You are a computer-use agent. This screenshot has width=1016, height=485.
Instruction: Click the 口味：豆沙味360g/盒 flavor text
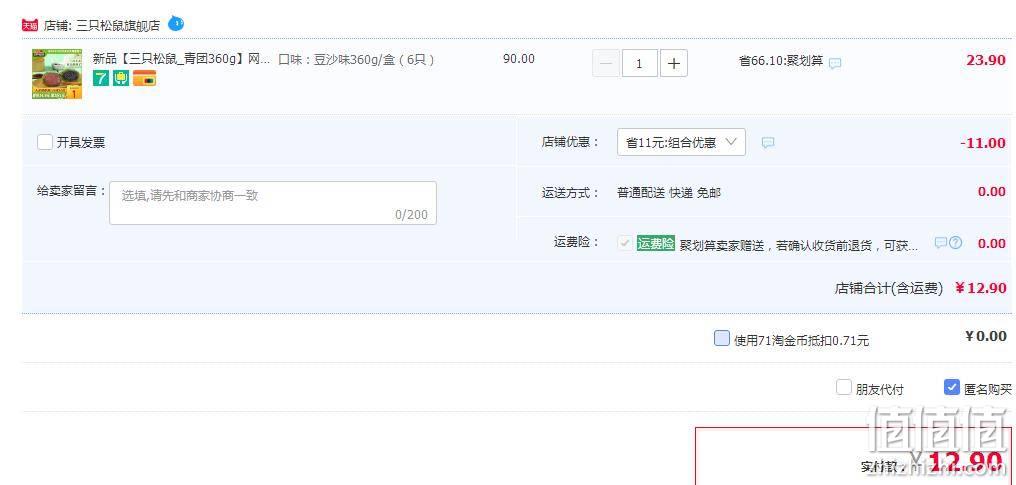(356, 60)
